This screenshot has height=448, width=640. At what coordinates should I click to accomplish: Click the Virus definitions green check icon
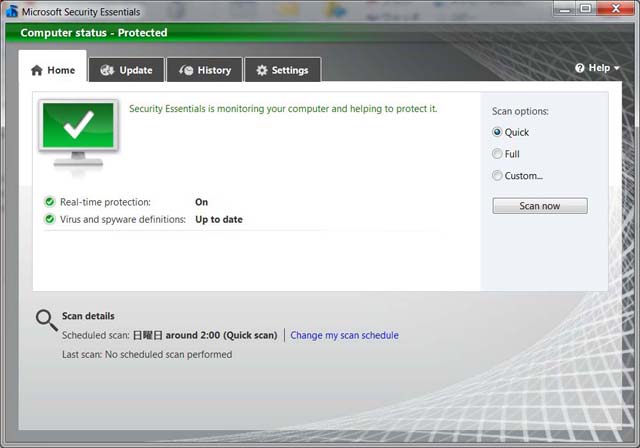tap(50, 219)
